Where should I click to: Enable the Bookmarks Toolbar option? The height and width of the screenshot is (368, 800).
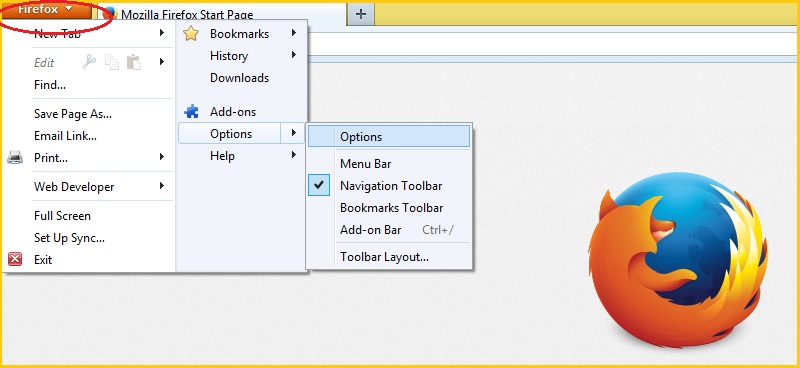(389, 208)
